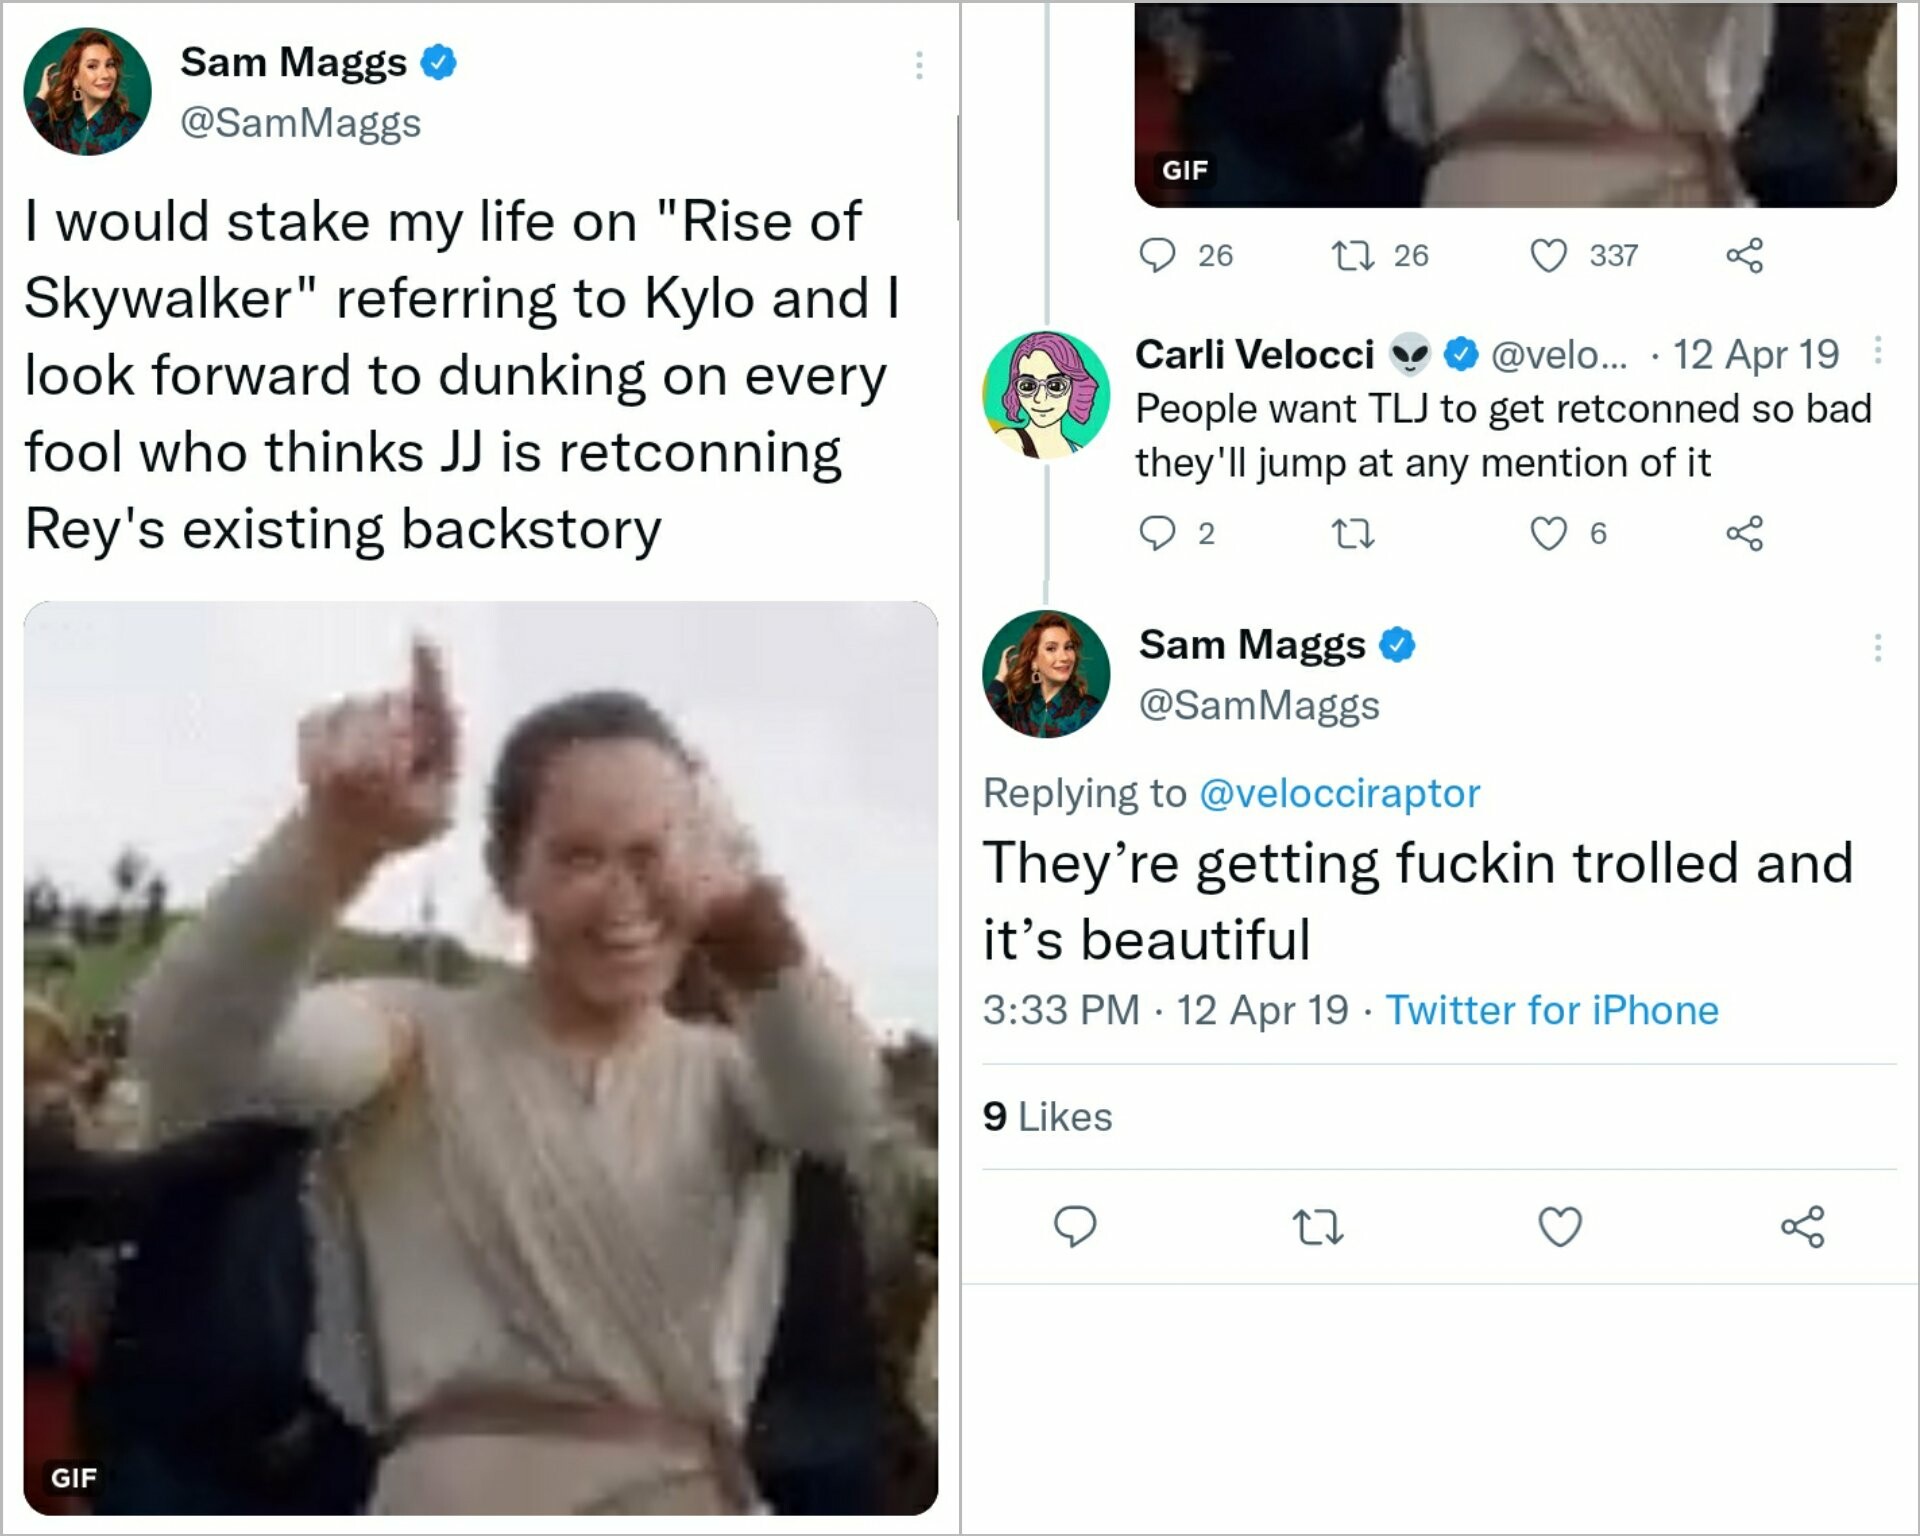Share the tweet with 337 likes

pyautogui.click(x=1744, y=256)
